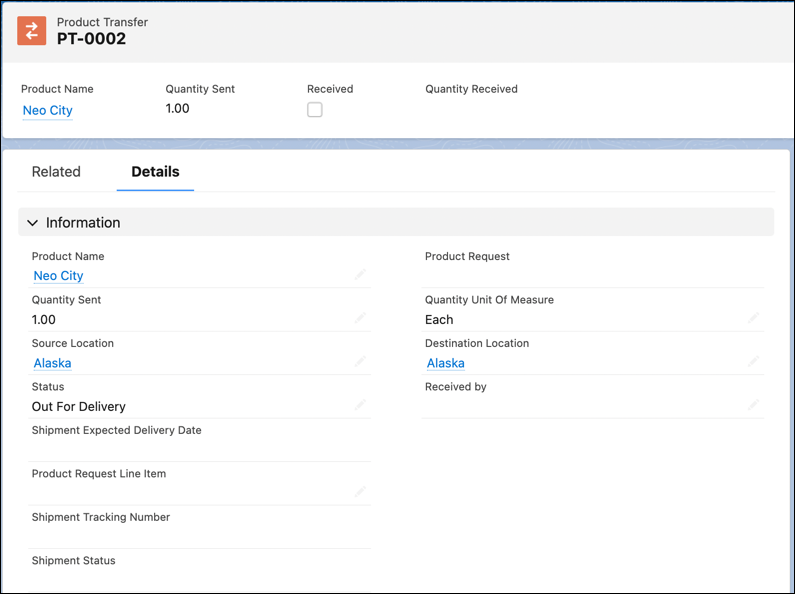This screenshot has height=594, width=795.
Task: Click the Quantity Received header label
Action: coord(472,89)
